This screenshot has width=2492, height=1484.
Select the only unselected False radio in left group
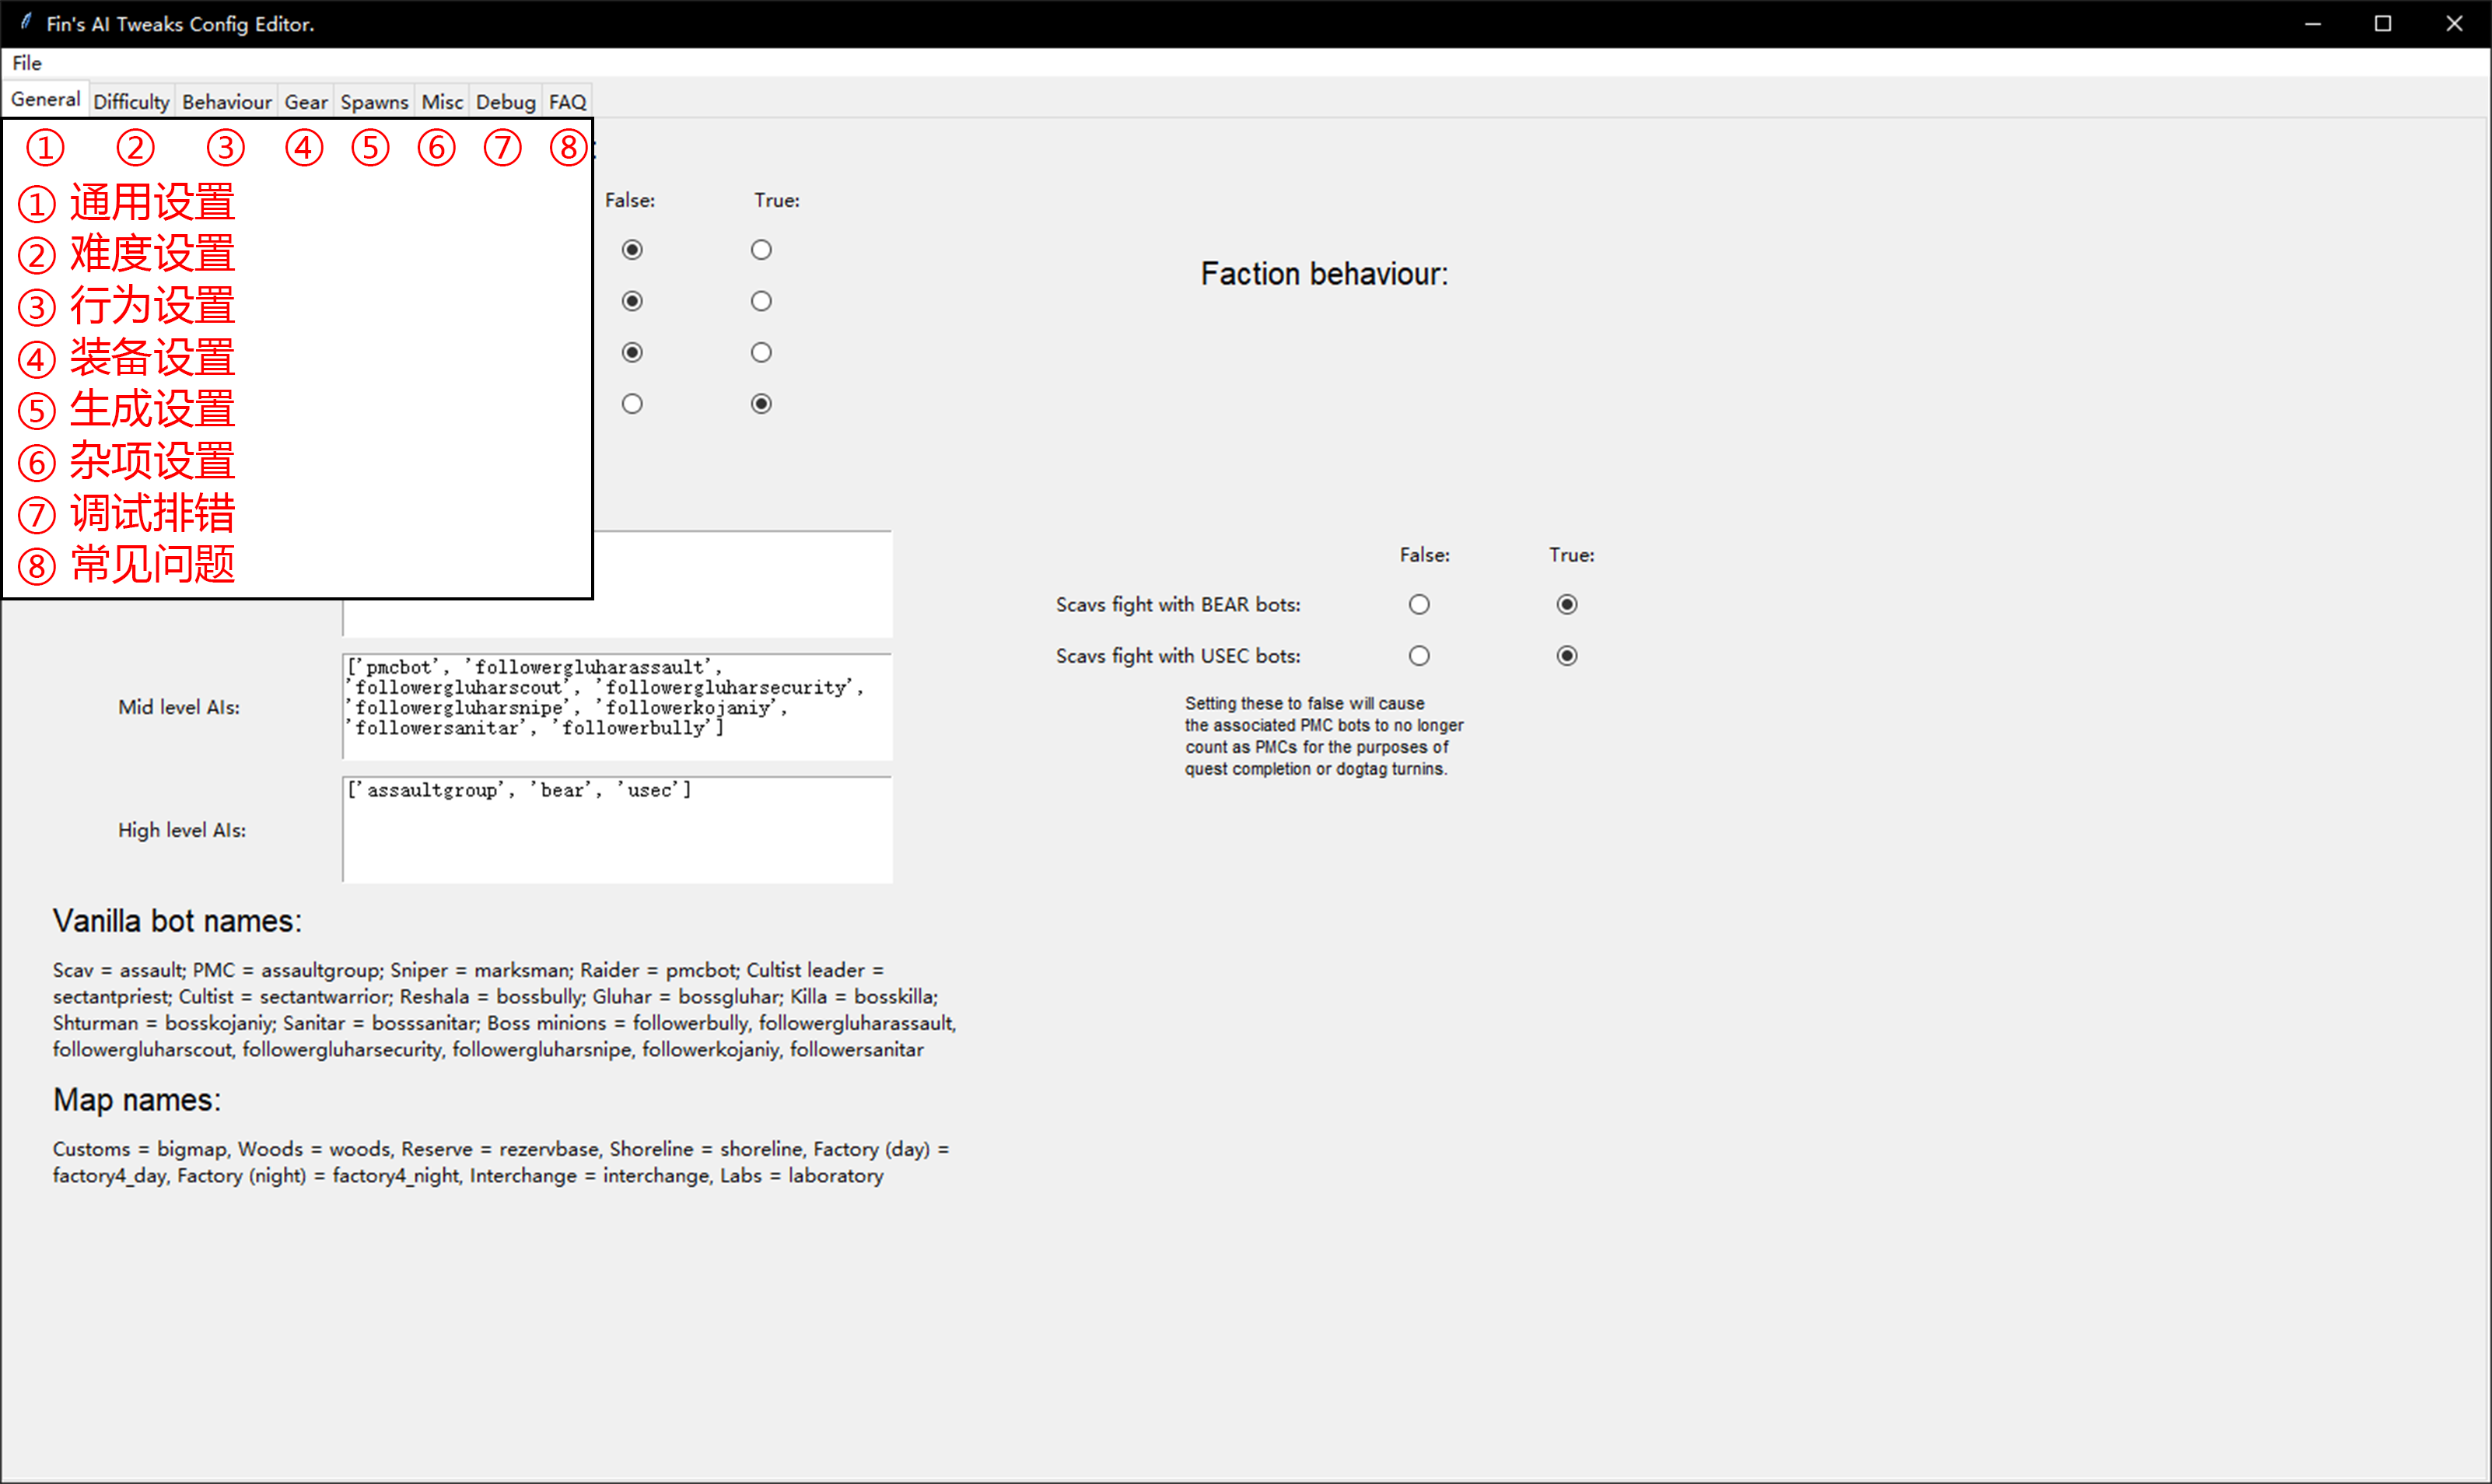point(632,404)
